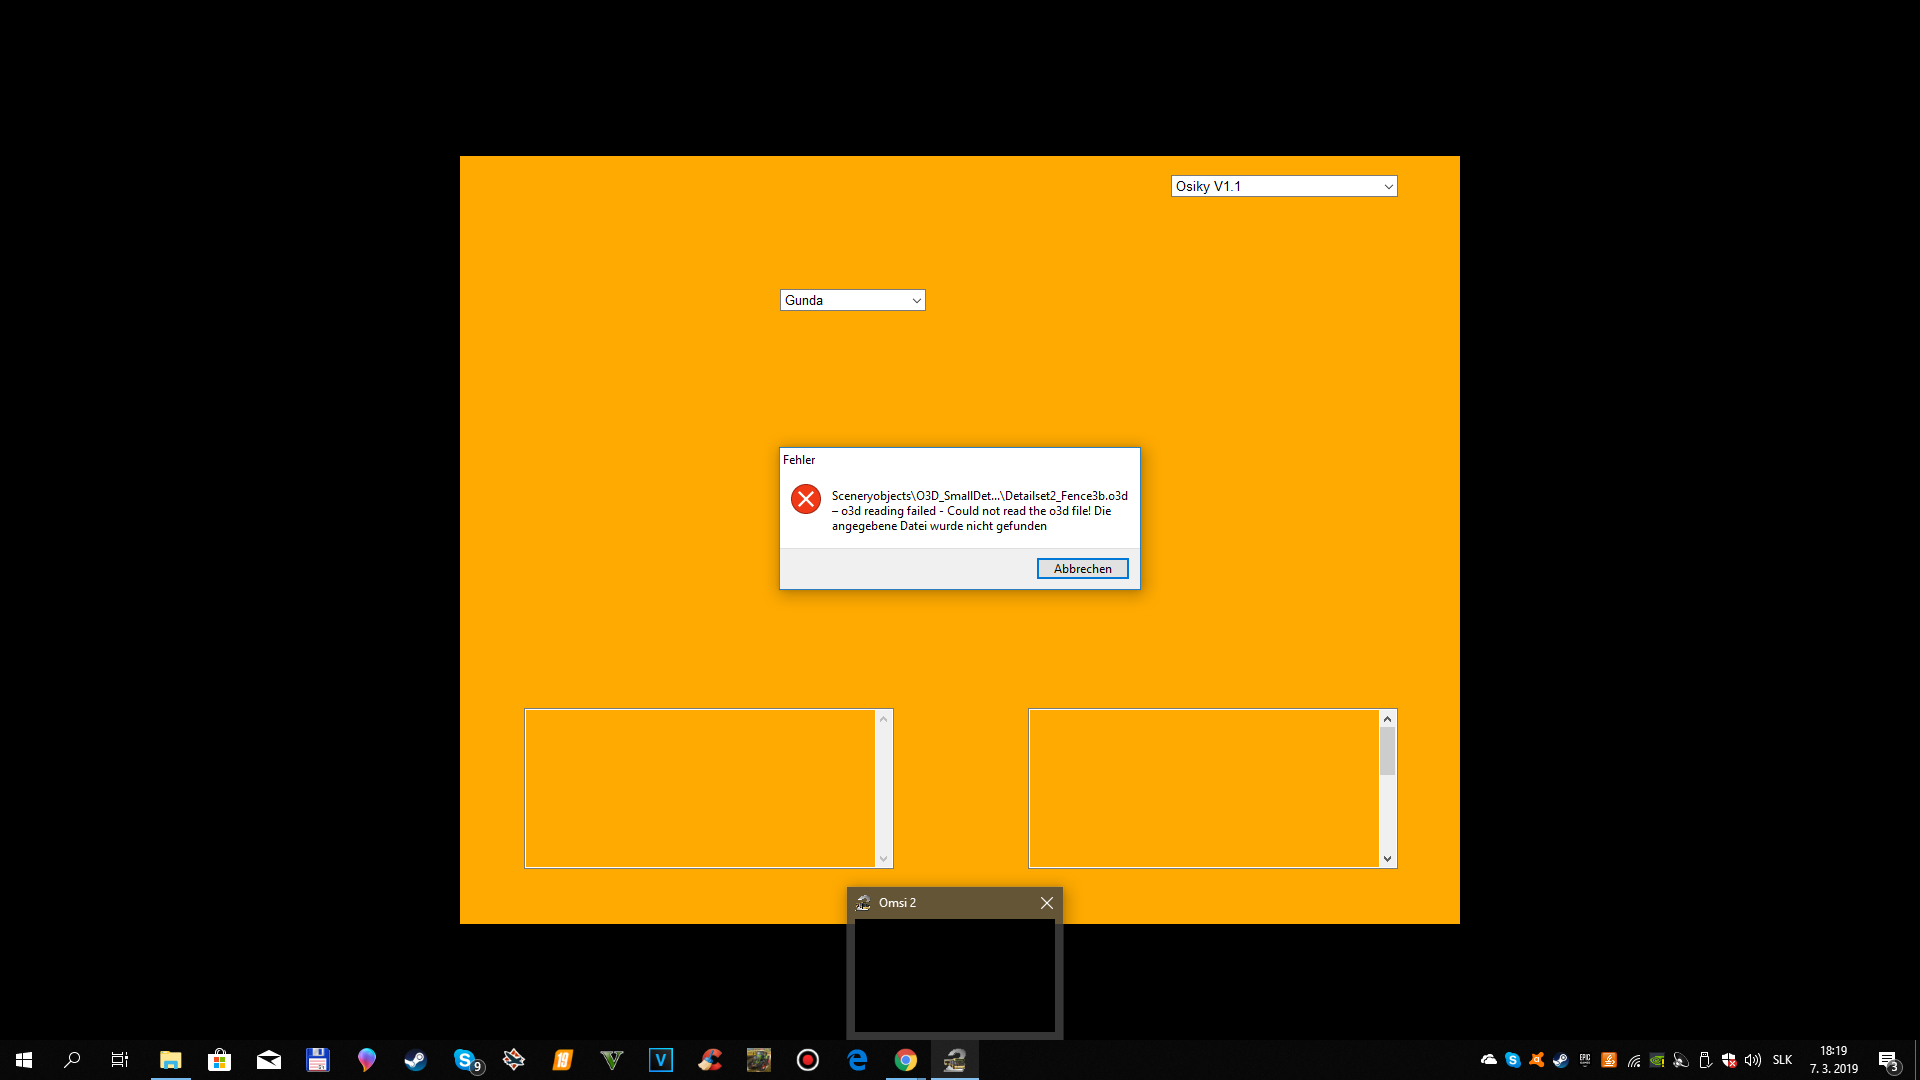Open the Action Center notifications
Screen dimensions: 1920x1080
click(x=1888, y=1060)
